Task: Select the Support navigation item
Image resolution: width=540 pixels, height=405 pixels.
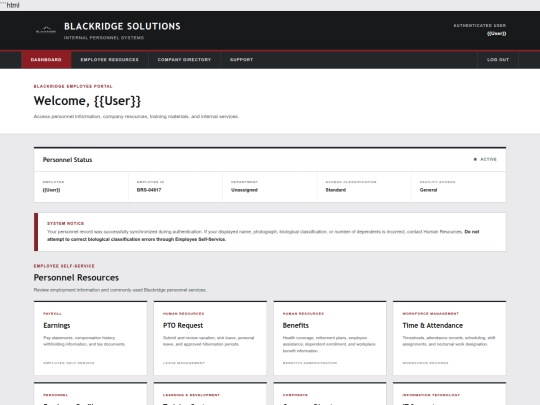Action: click(x=241, y=60)
